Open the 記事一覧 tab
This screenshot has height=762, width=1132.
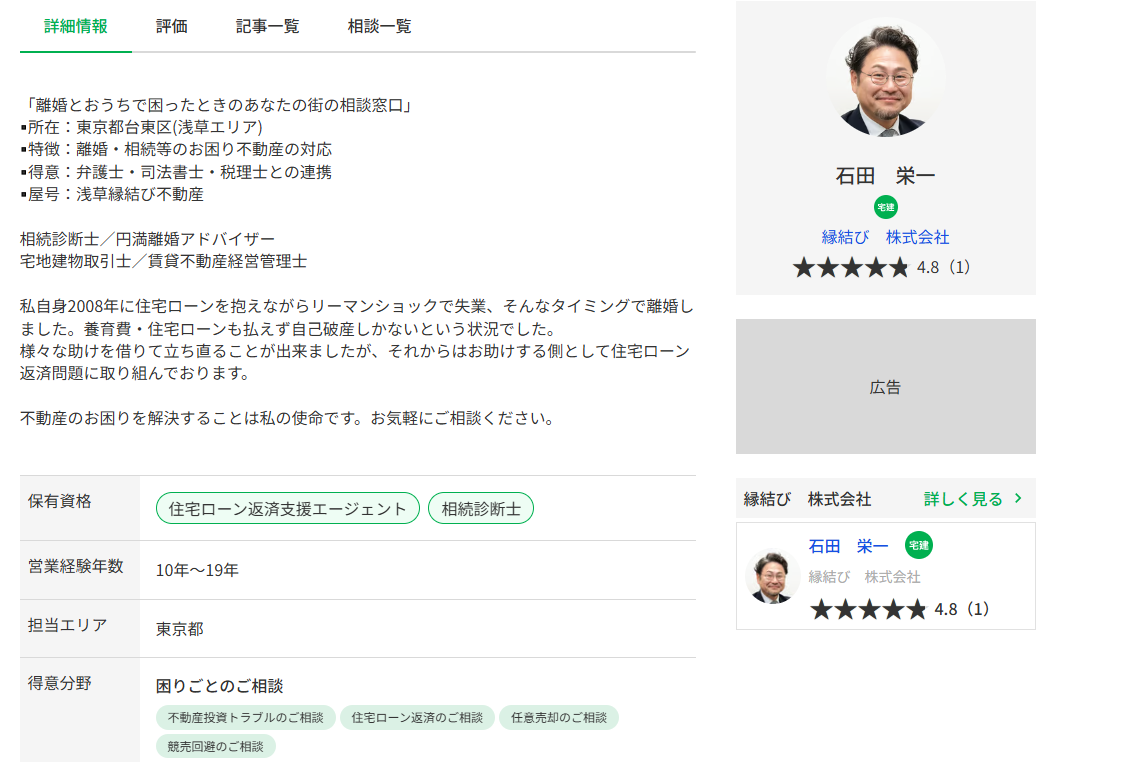click(x=267, y=26)
